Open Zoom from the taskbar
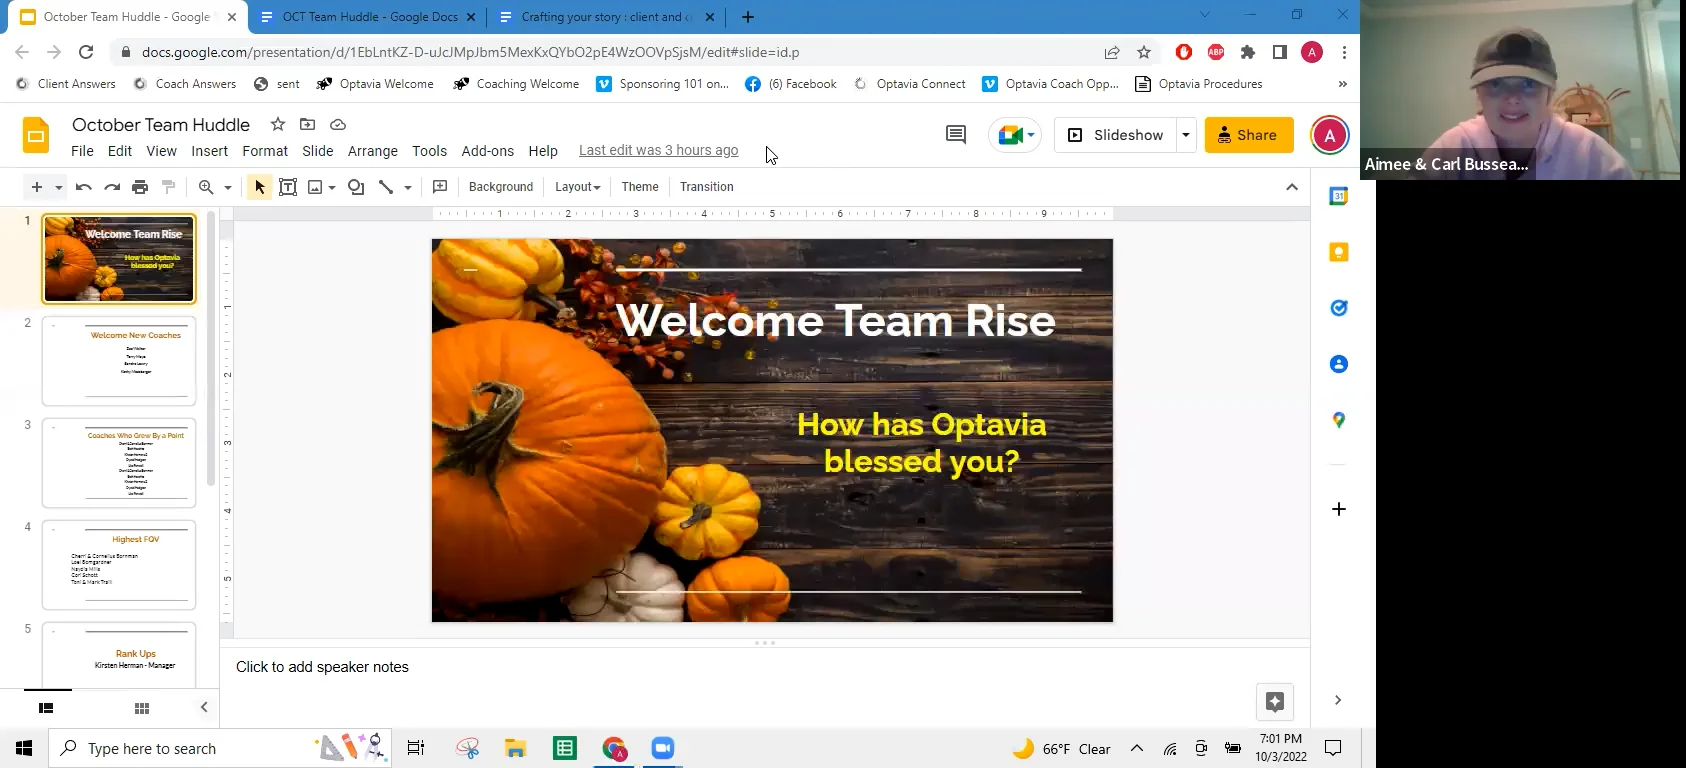Image resolution: width=1686 pixels, height=768 pixels. (663, 748)
